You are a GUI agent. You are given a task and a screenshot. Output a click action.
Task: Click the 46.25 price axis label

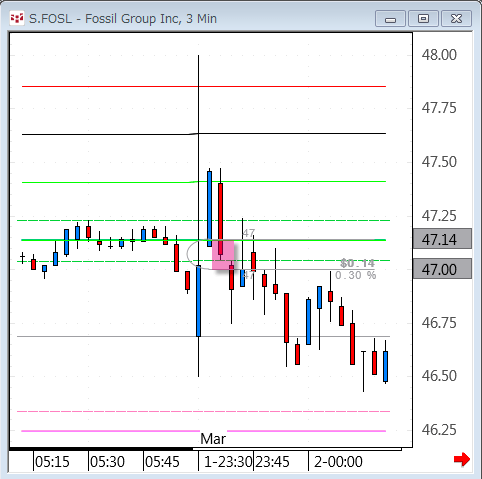(x=439, y=430)
